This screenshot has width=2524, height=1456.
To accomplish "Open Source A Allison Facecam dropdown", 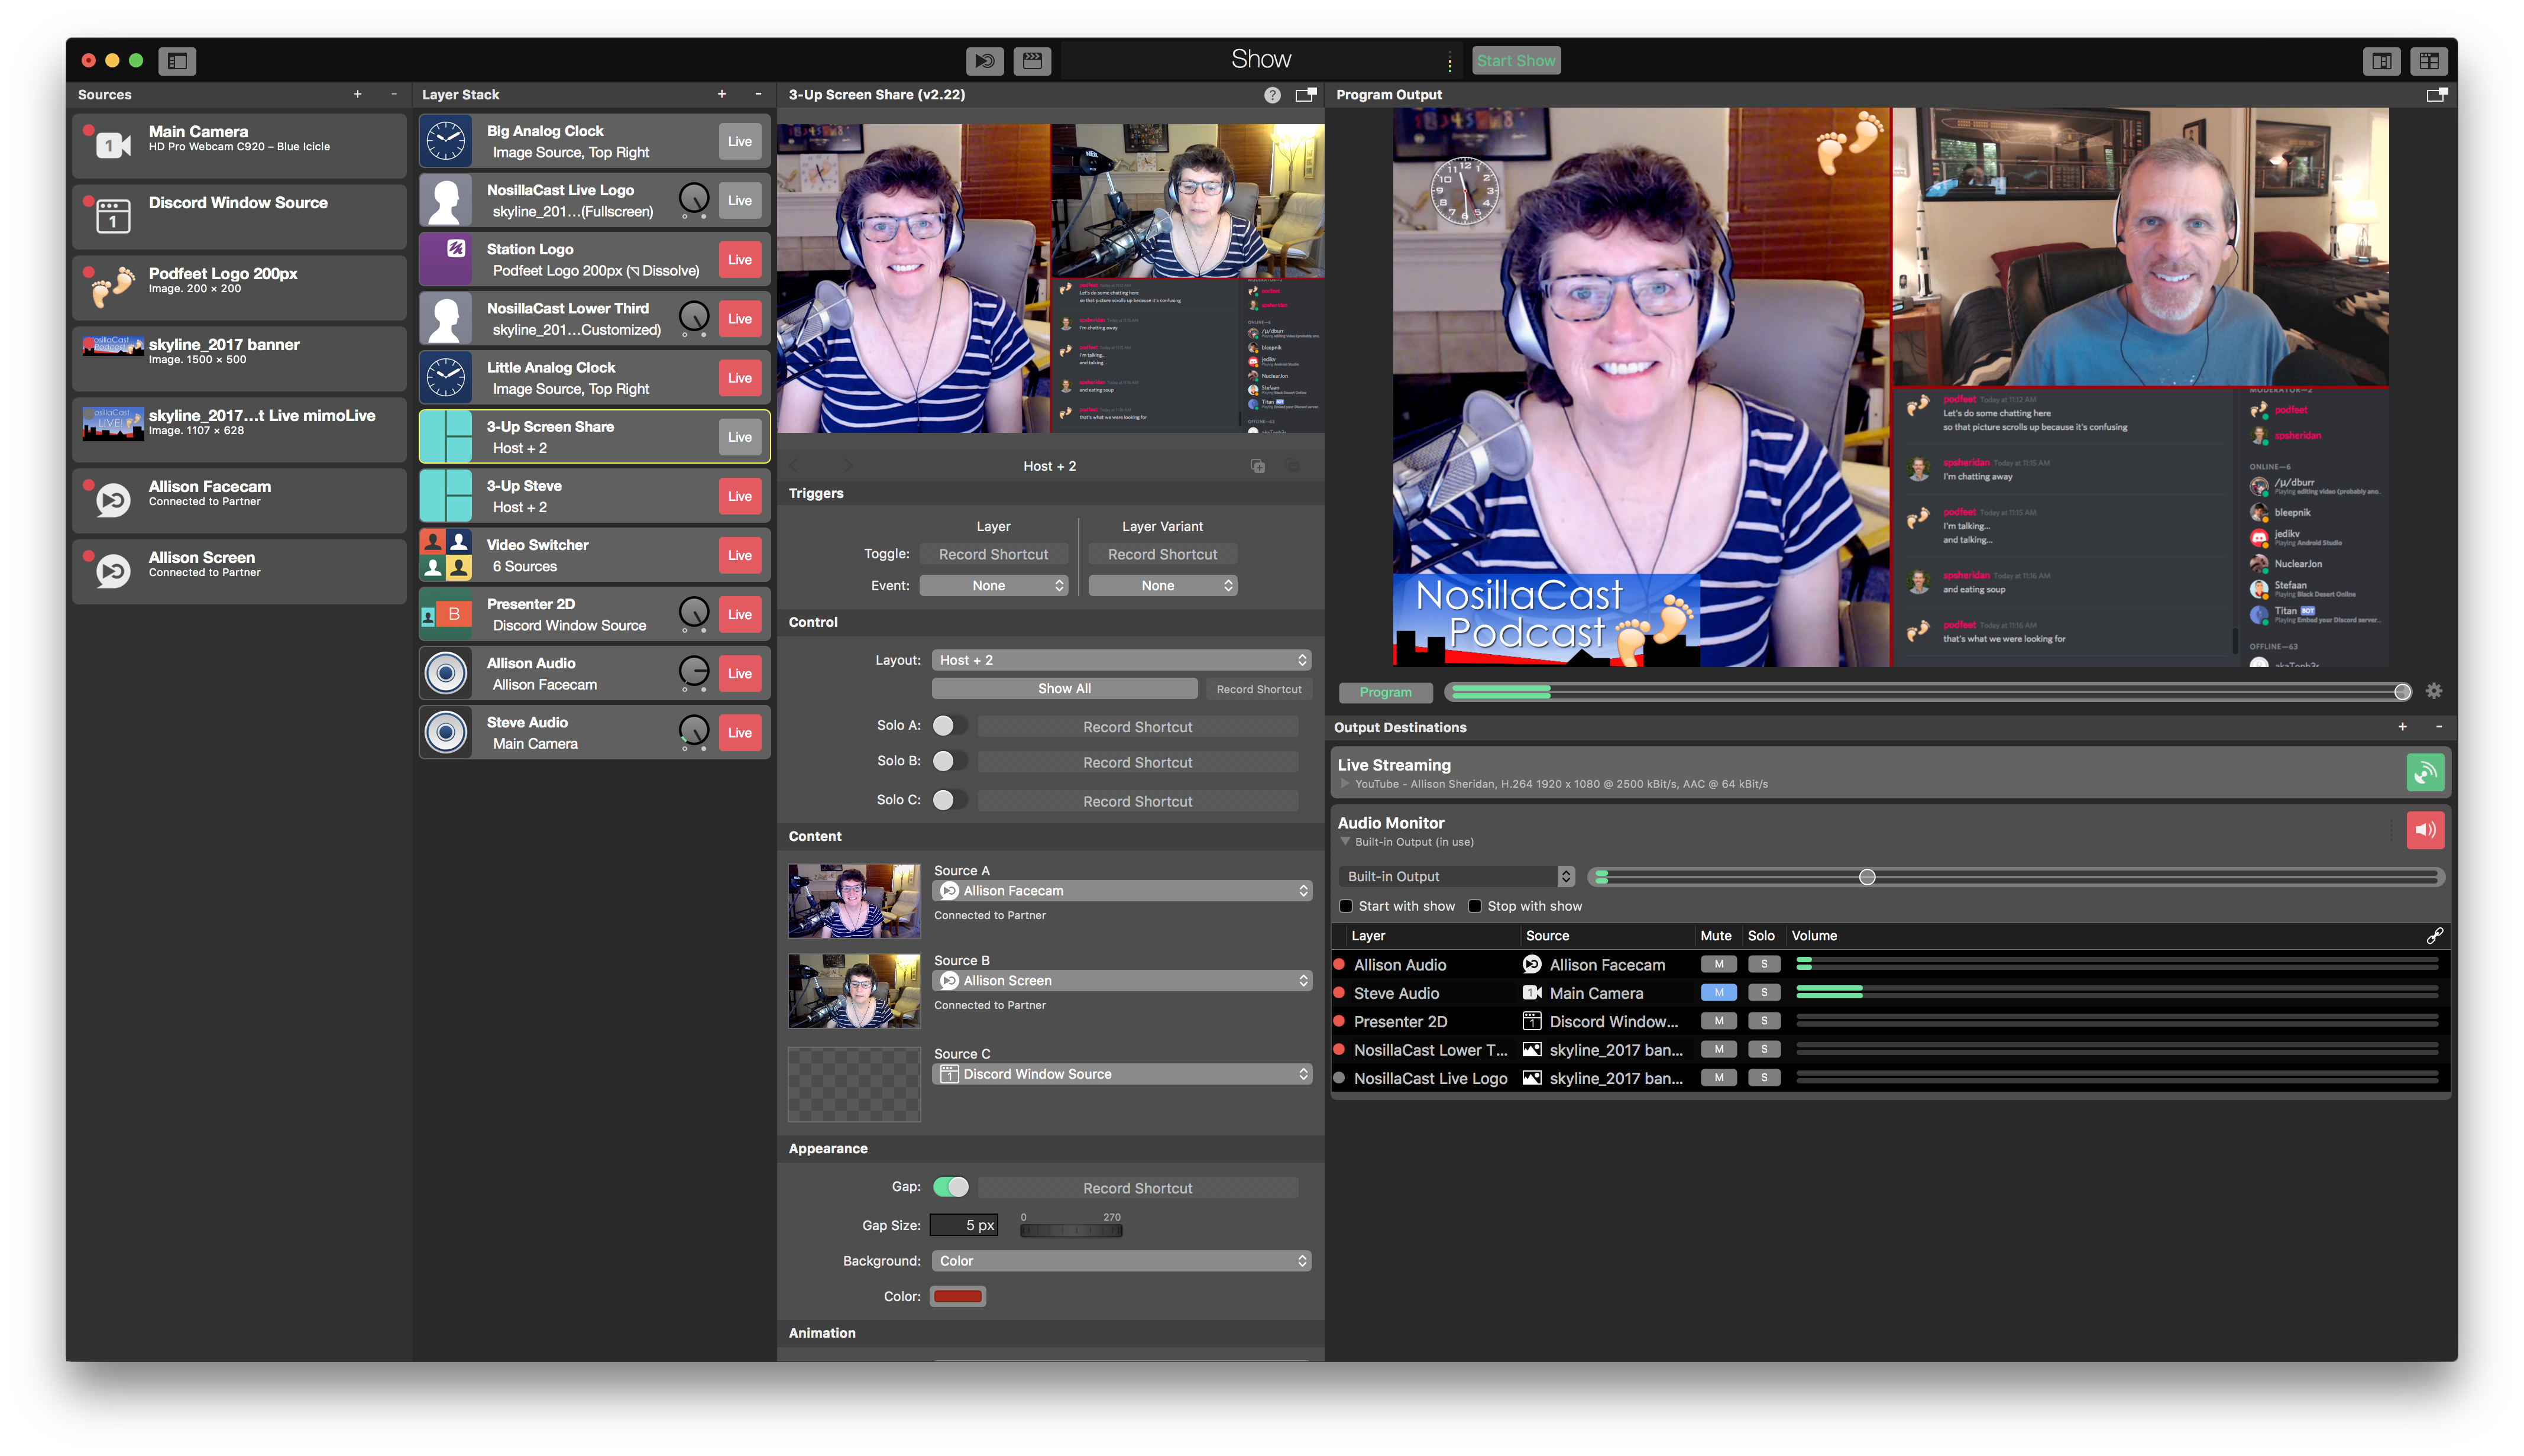I will point(1121,890).
